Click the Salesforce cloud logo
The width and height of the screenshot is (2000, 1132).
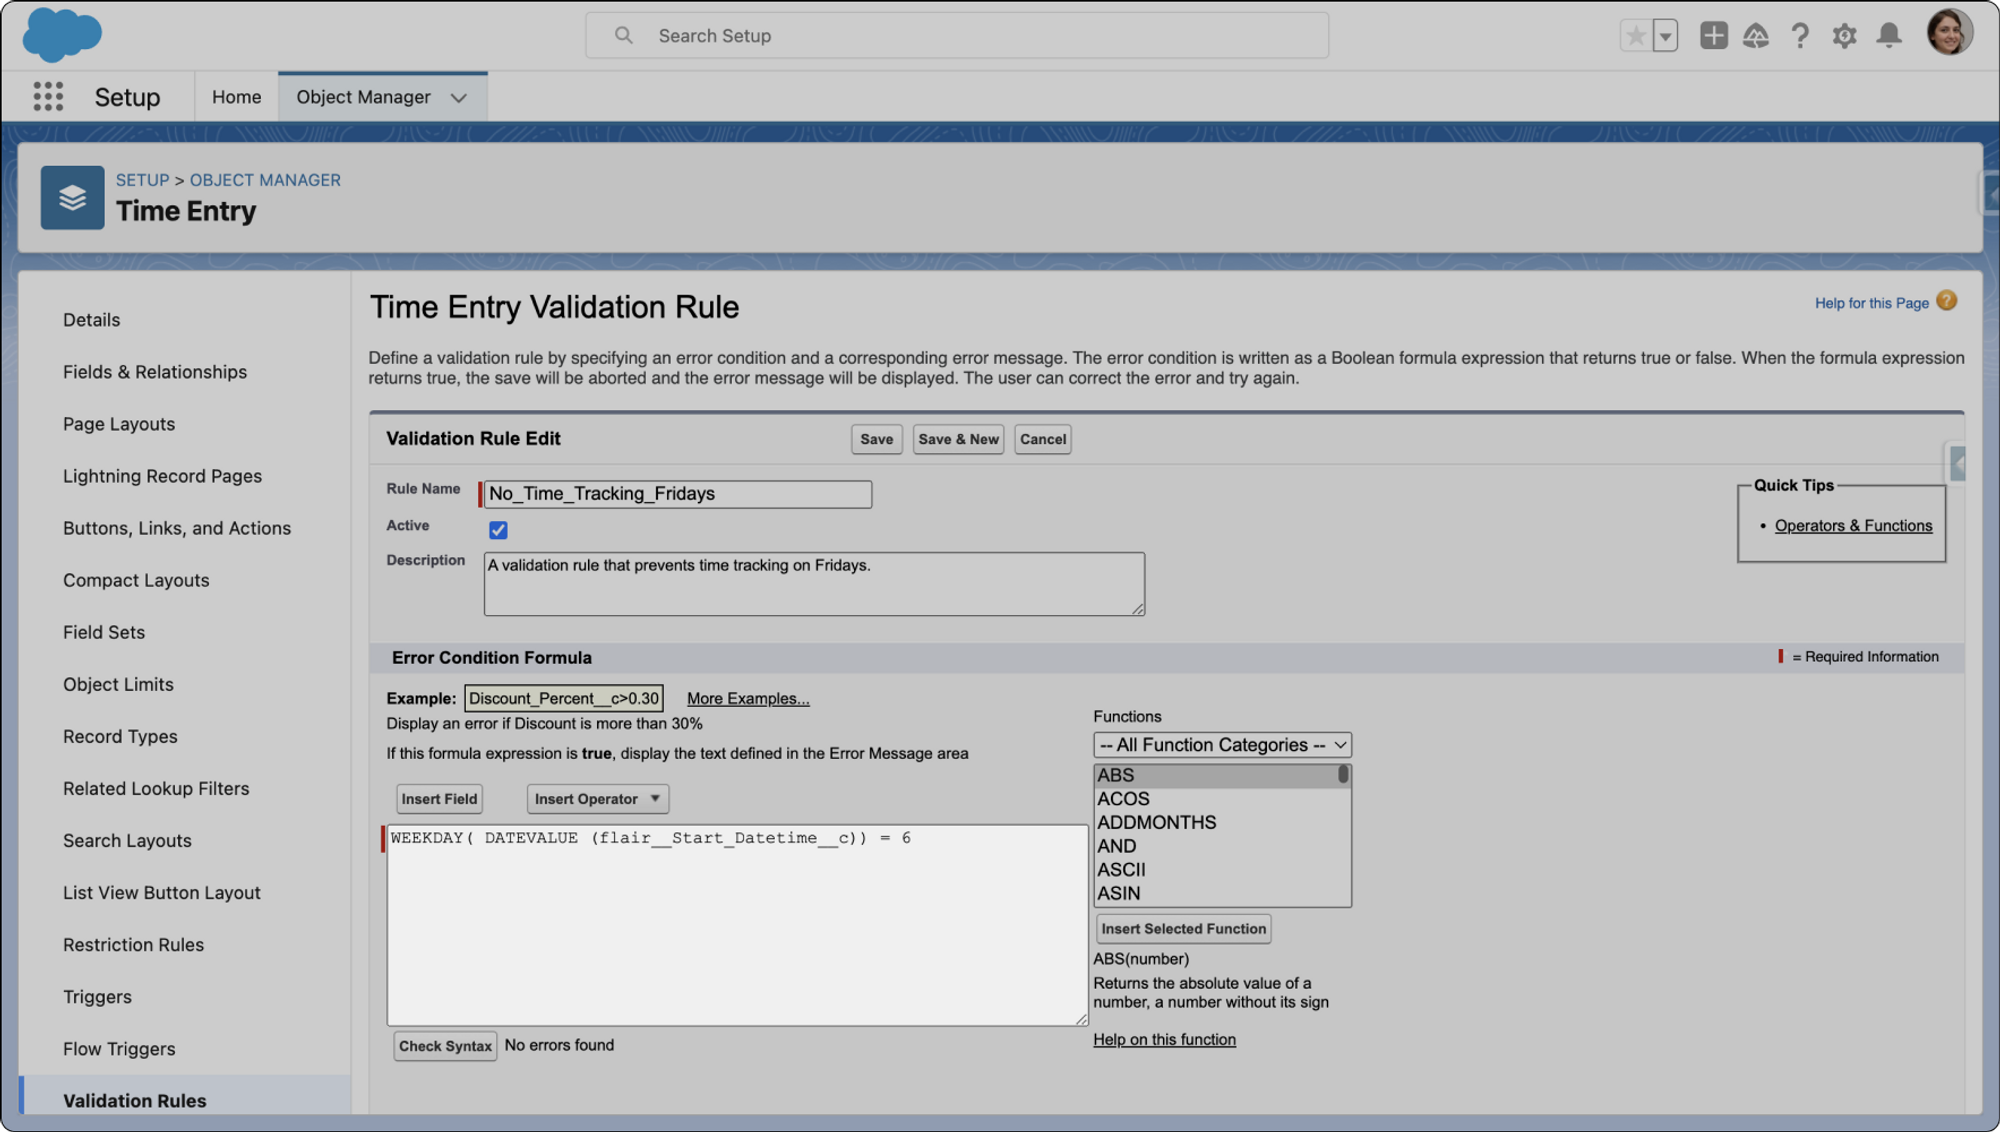tap(61, 34)
